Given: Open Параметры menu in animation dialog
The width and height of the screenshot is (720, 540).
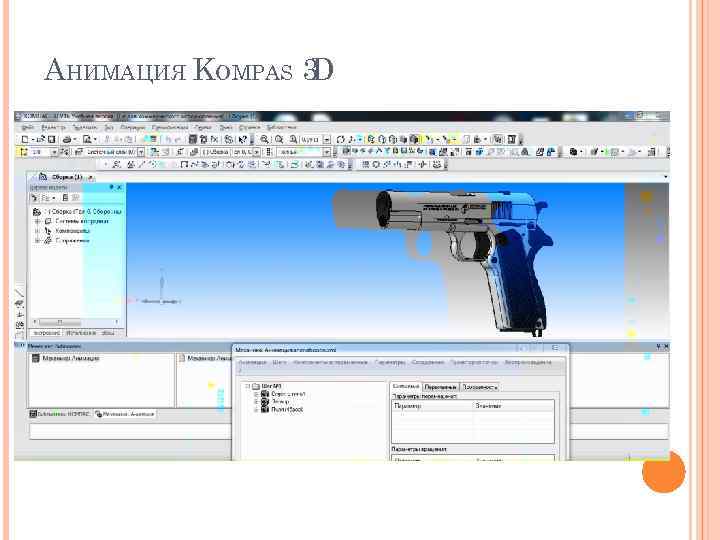Looking at the screenshot, I should 389,362.
